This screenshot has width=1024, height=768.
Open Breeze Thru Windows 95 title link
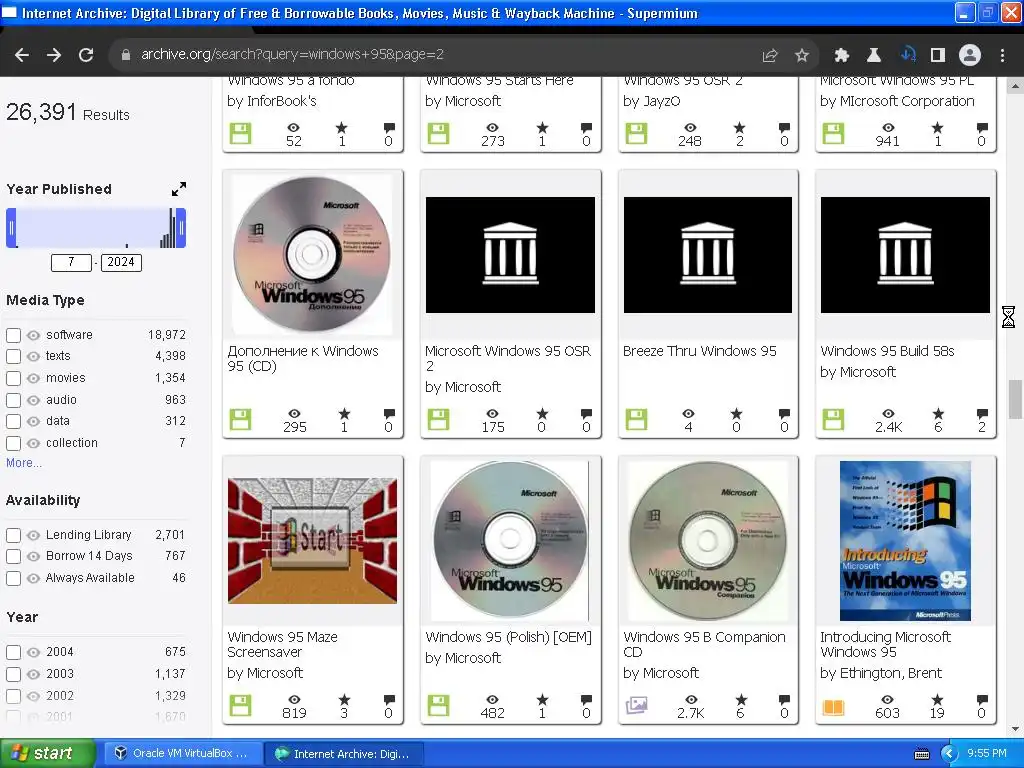point(699,351)
